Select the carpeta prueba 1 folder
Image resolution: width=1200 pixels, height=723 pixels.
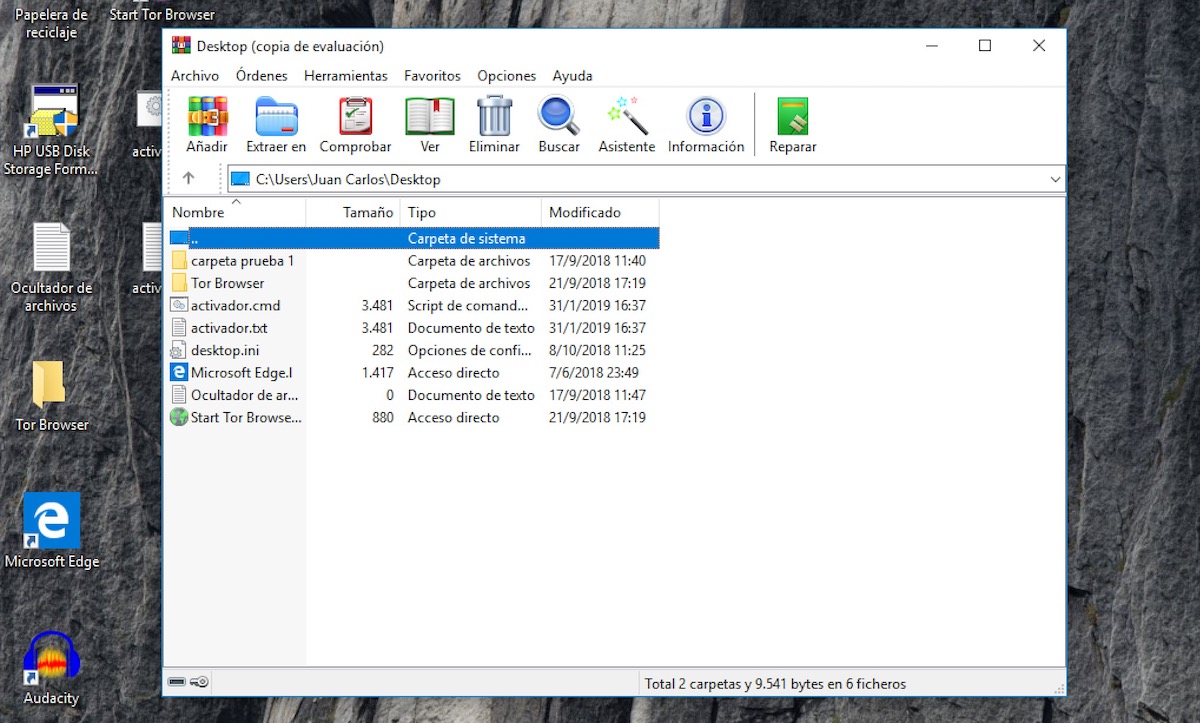tap(242, 261)
